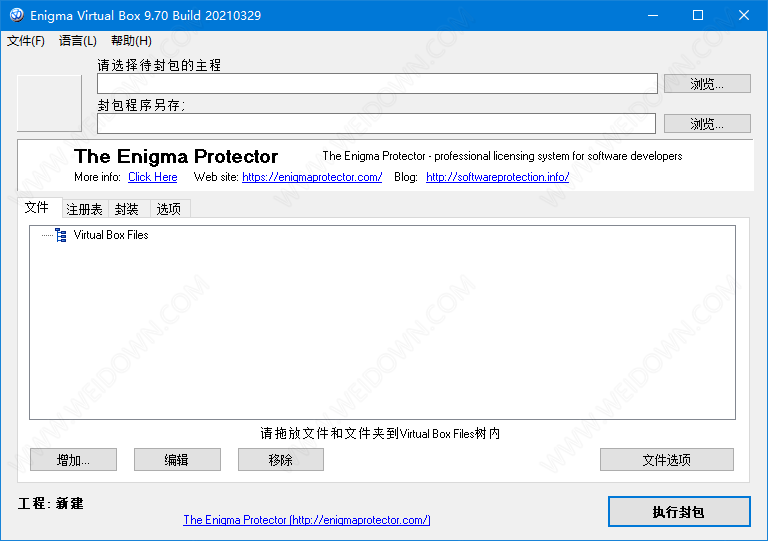Select the Virtual Box Files tree root
This screenshot has width=768, height=541.
(x=111, y=235)
